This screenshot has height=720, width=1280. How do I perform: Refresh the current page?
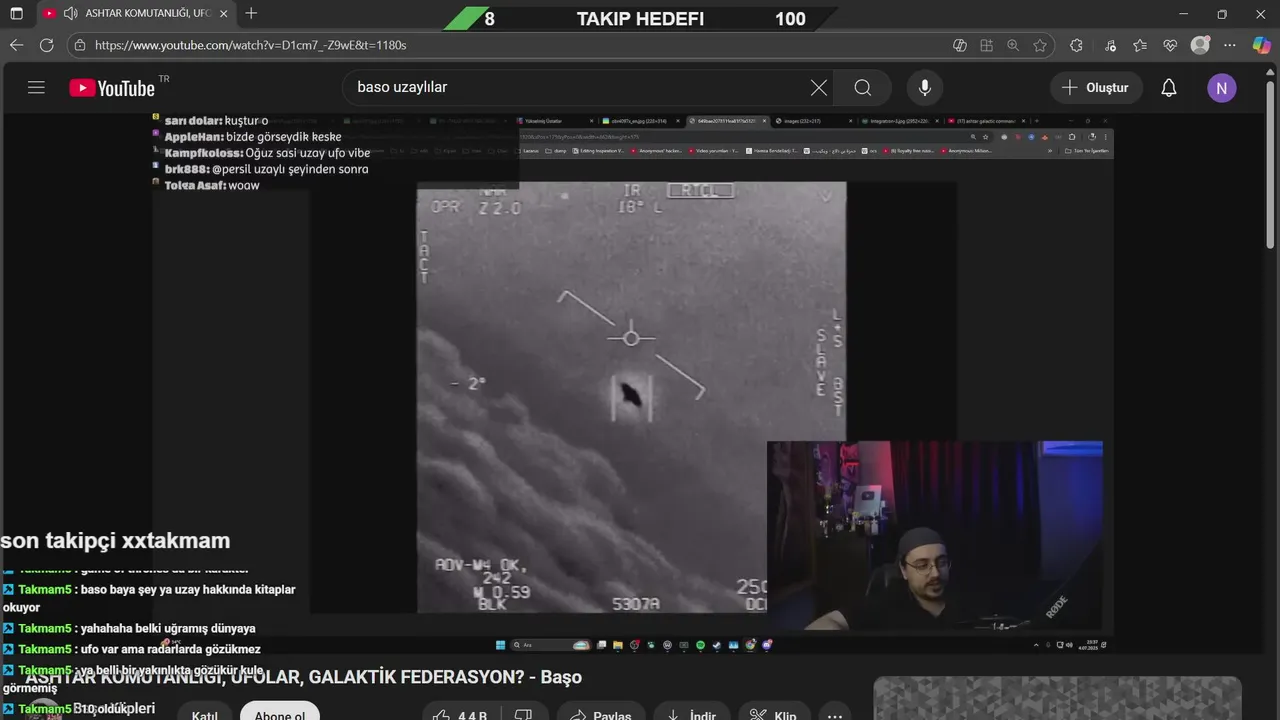click(46, 45)
